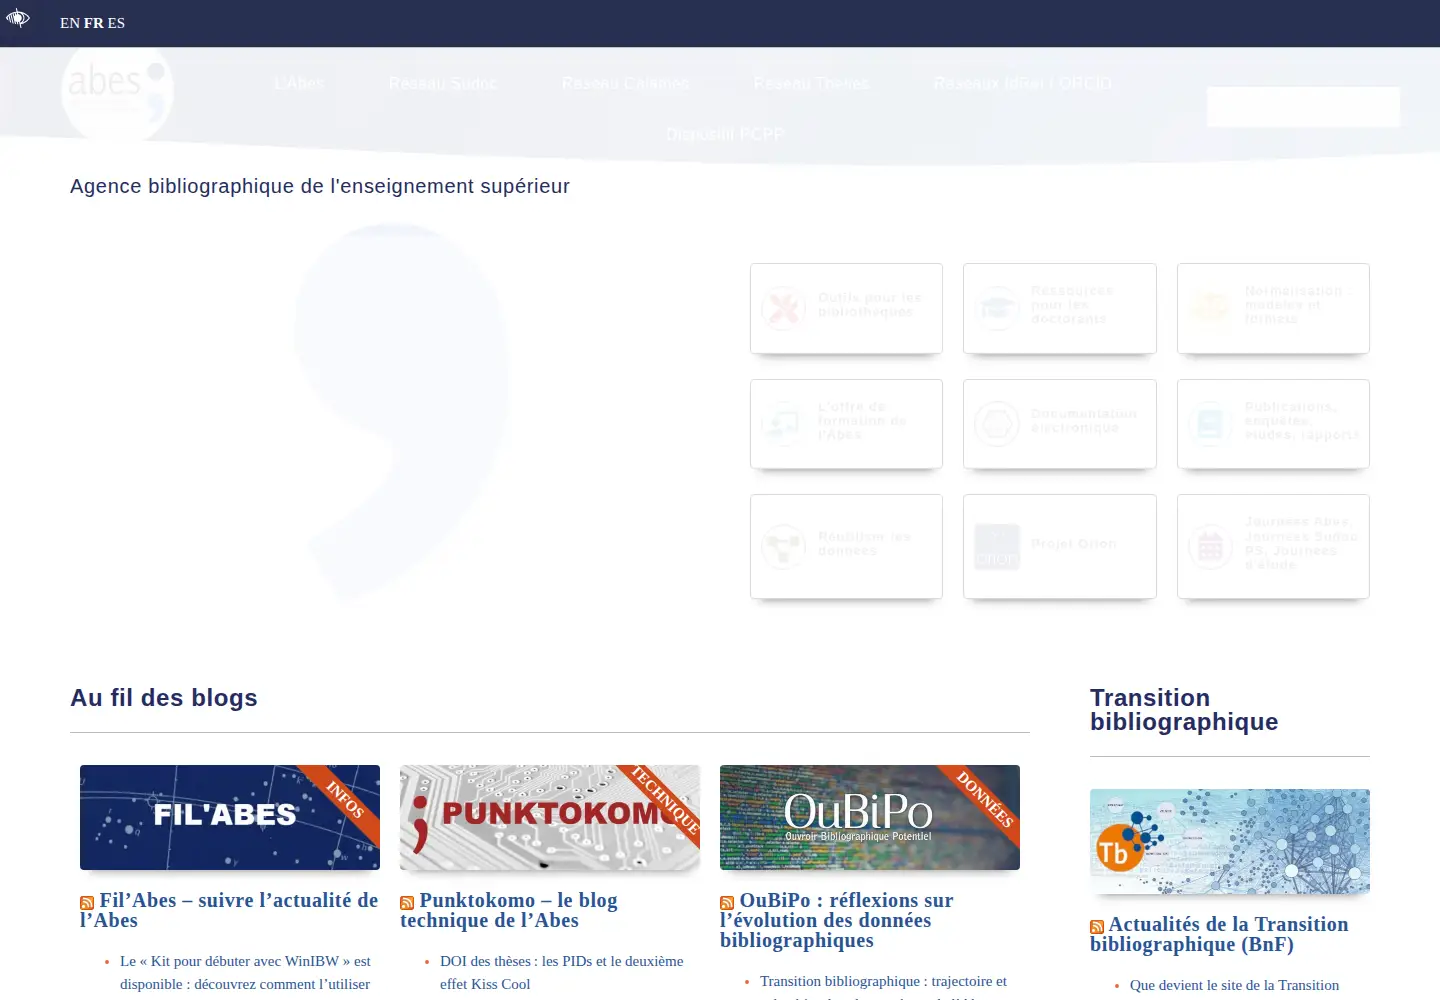Click the Normalisation modèles et formats icon

coord(1210,308)
